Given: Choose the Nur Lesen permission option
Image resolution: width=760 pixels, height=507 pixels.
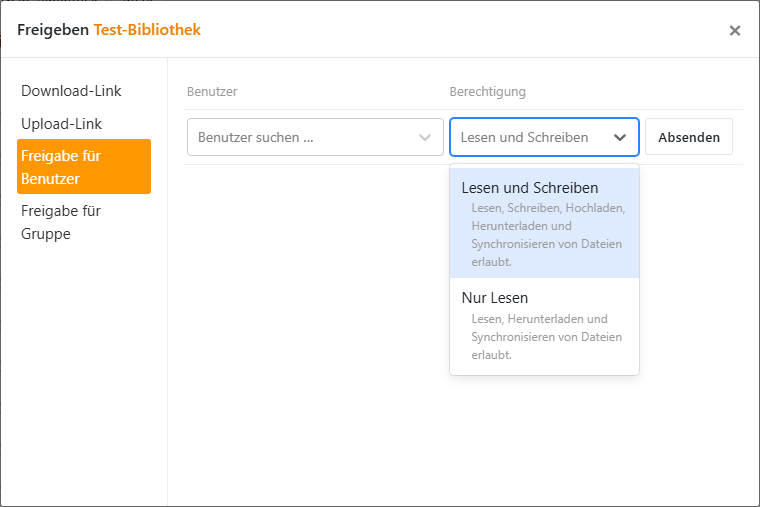Looking at the screenshot, I should pyautogui.click(x=544, y=326).
